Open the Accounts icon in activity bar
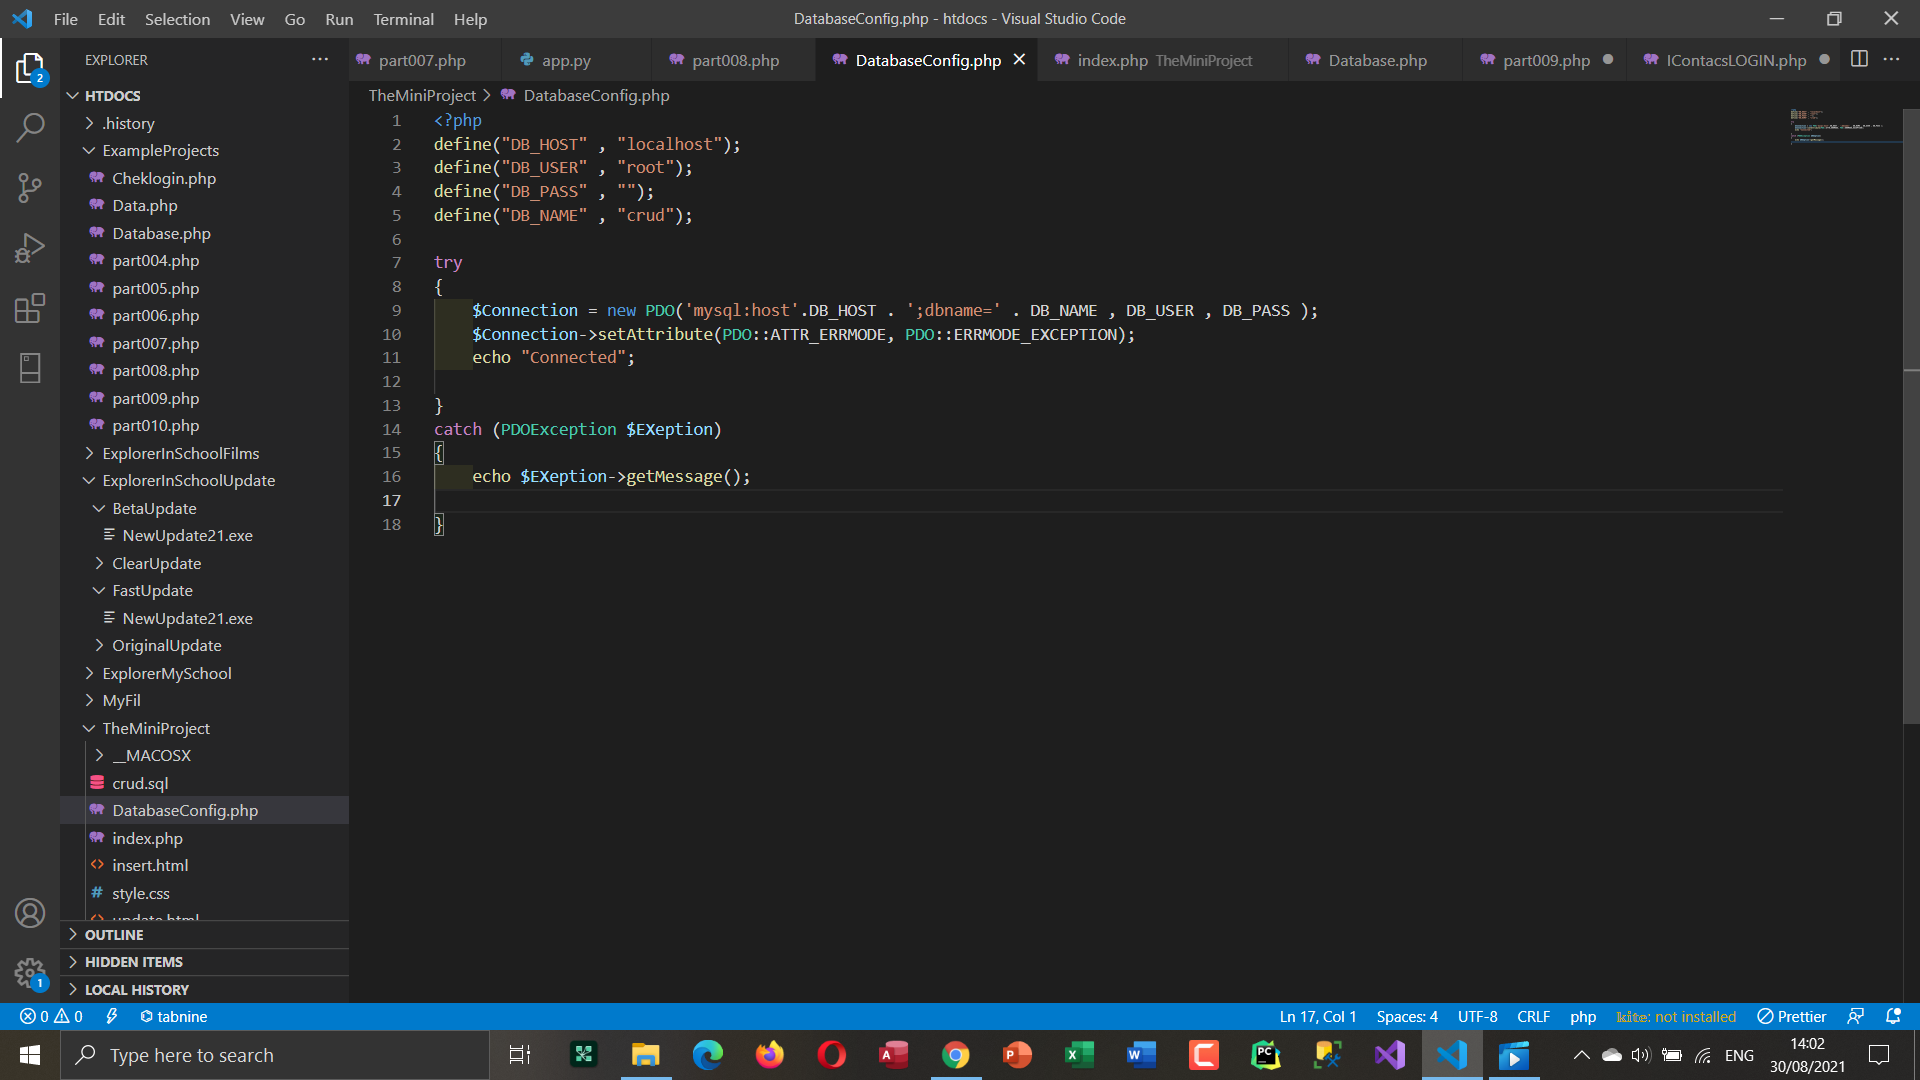The height and width of the screenshot is (1080, 1920). coord(30,913)
